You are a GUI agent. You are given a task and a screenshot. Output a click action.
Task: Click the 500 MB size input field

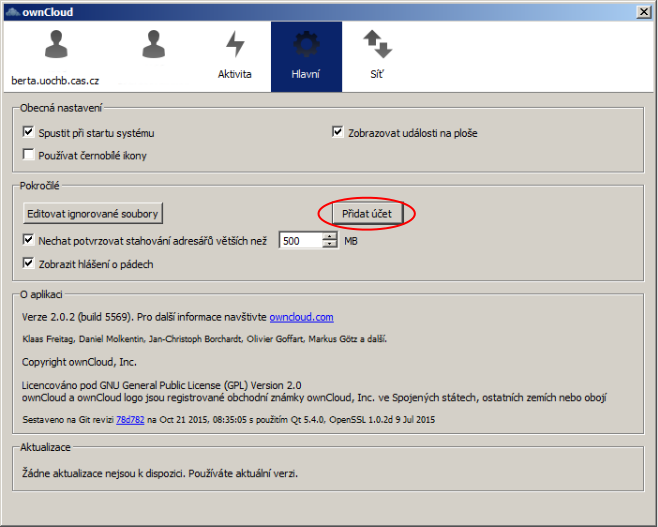300,241
